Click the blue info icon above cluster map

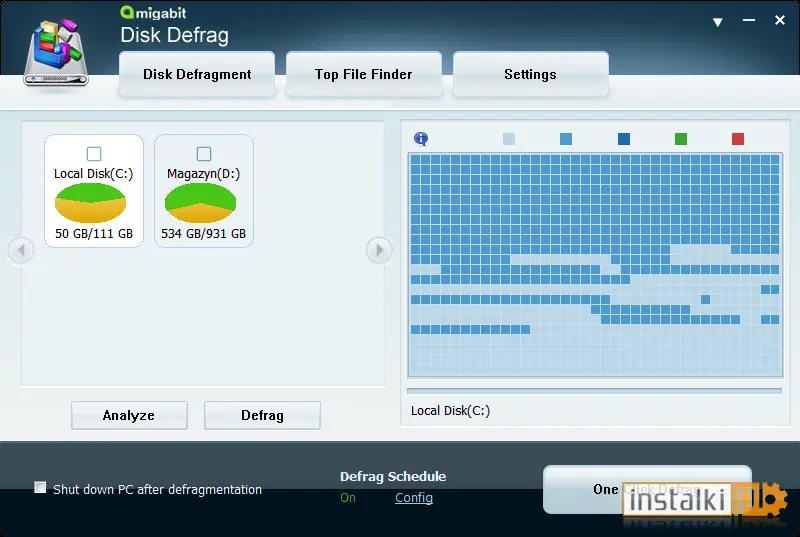click(421, 138)
